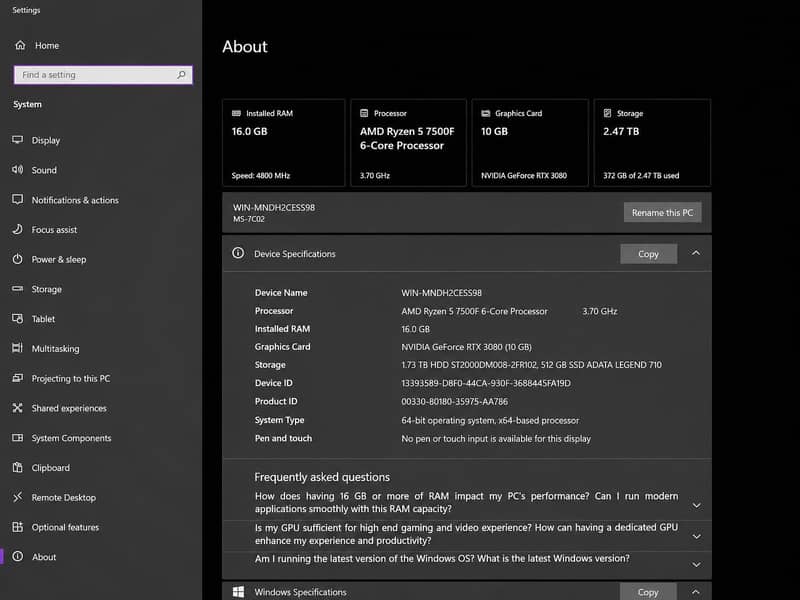Viewport: 800px width, 600px height.
Task: Click the Projecting to this PC icon
Action: (x=17, y=378)
